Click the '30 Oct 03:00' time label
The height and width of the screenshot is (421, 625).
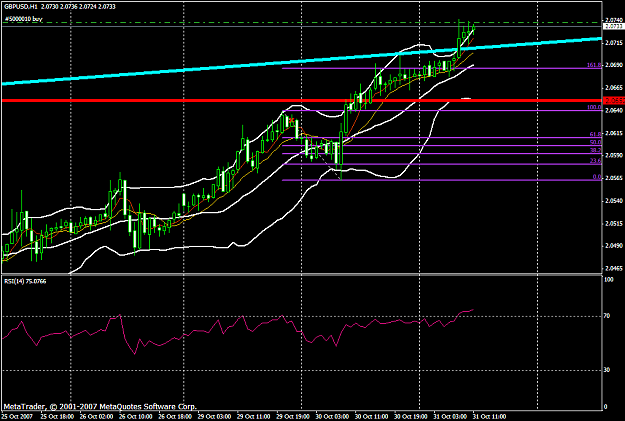(332, 416)
